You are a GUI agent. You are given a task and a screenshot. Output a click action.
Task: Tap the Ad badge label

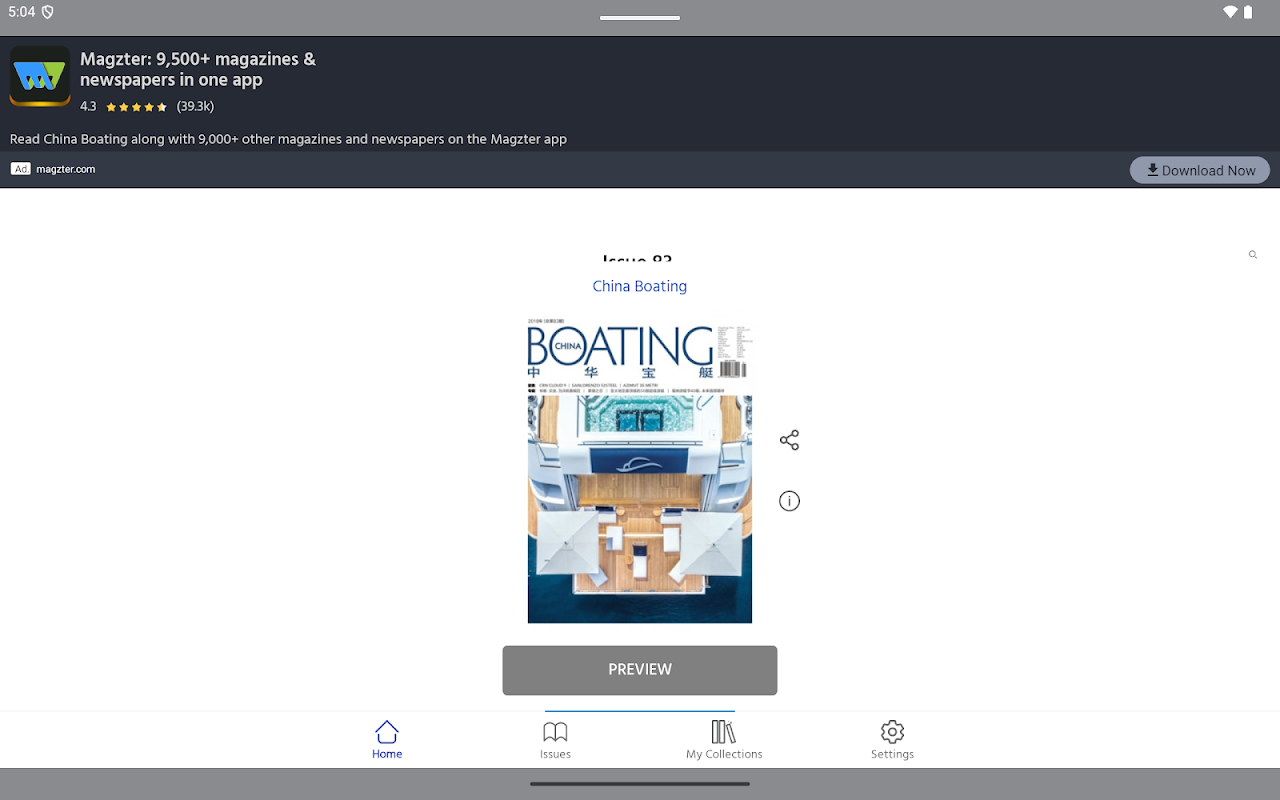coord(21,169)
